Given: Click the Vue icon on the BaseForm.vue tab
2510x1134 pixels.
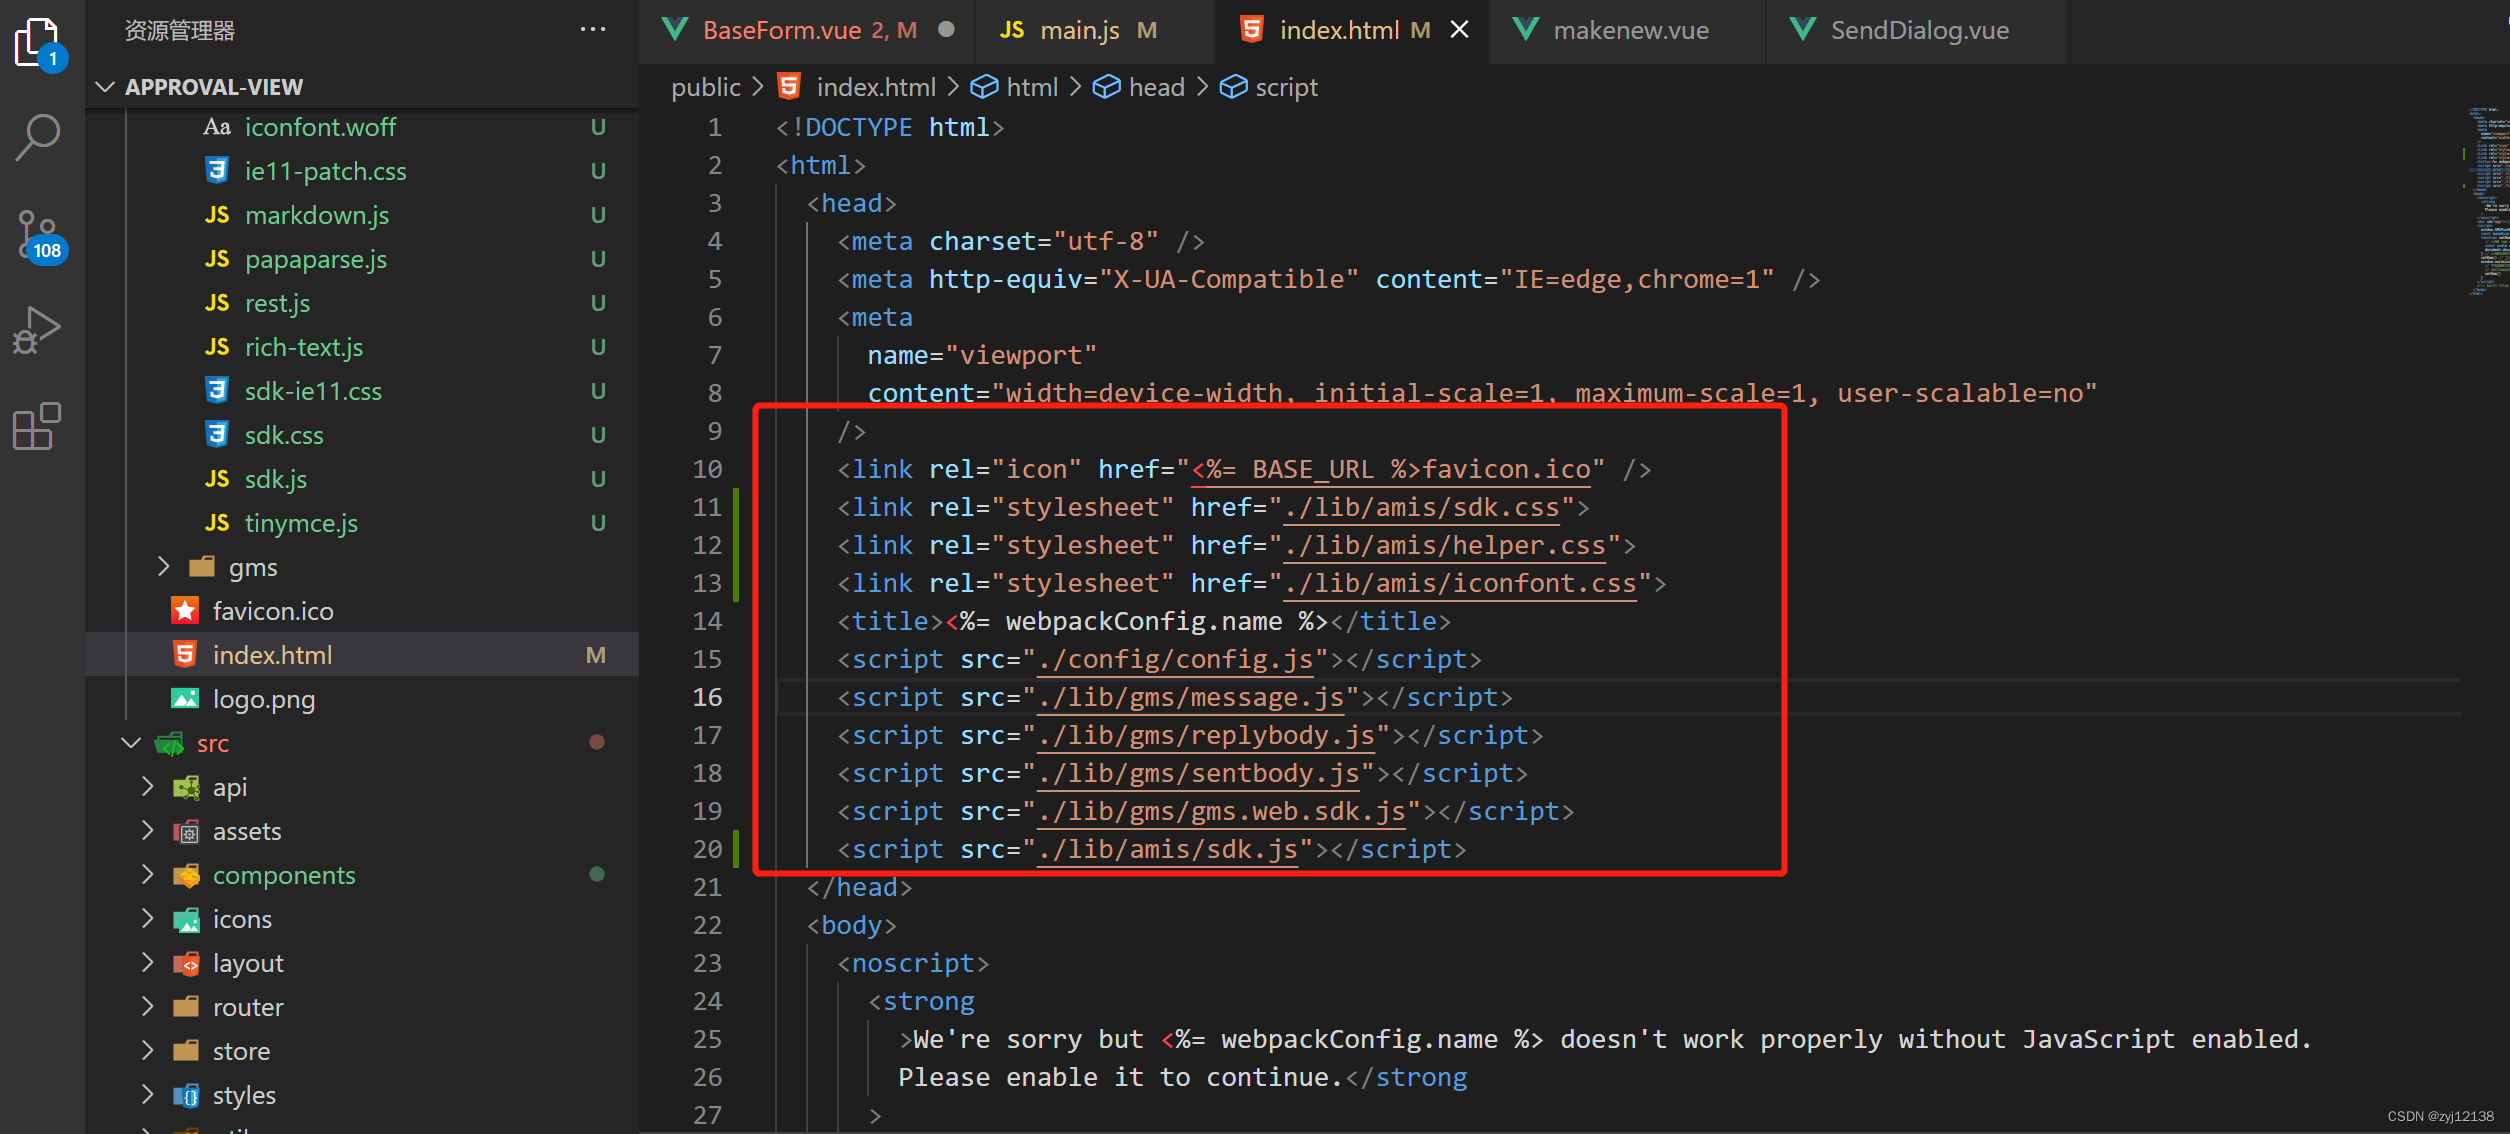Looking at the screenshot, I should (x=676, y=29).
